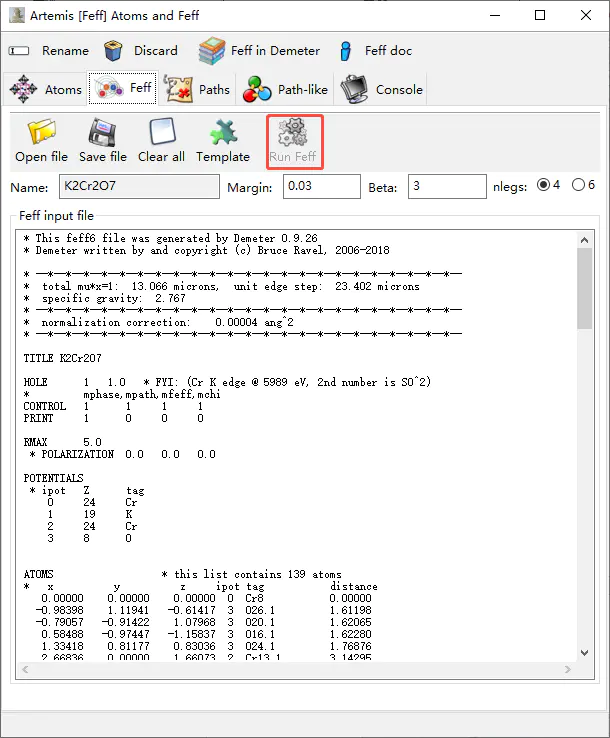The image size is (610, 738).
Task: Click the Name field K2Cr2O7
Action: [139, 186]
